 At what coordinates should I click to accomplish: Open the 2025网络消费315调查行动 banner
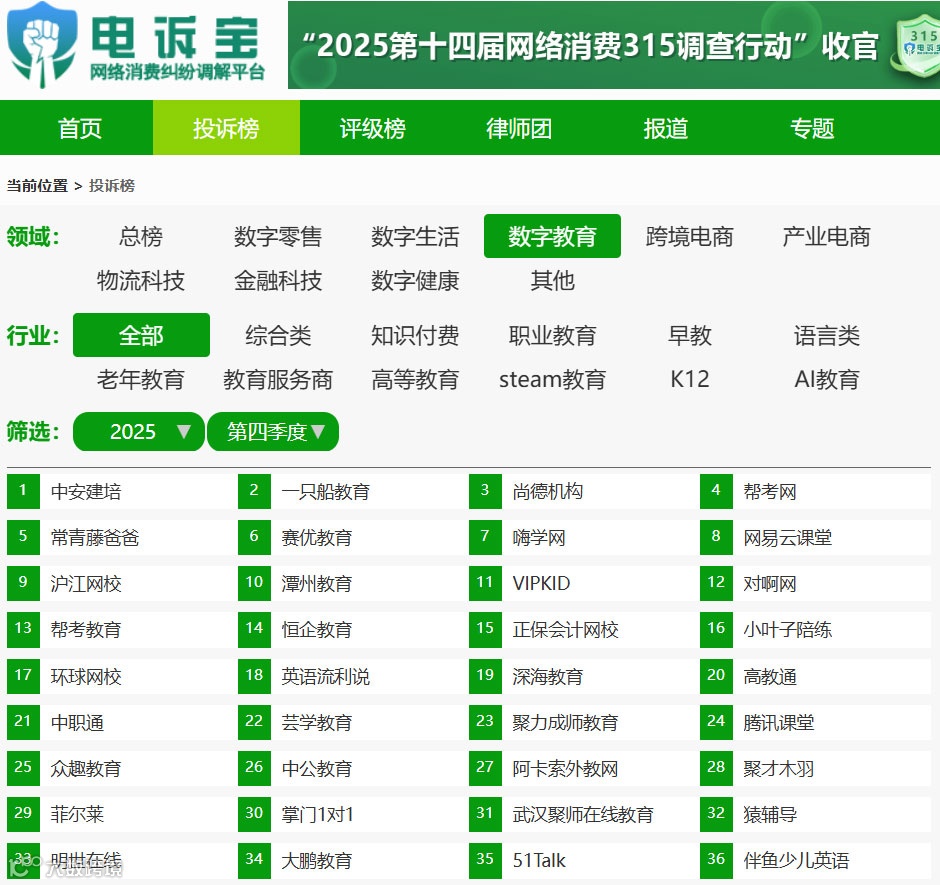pos(614,45)
